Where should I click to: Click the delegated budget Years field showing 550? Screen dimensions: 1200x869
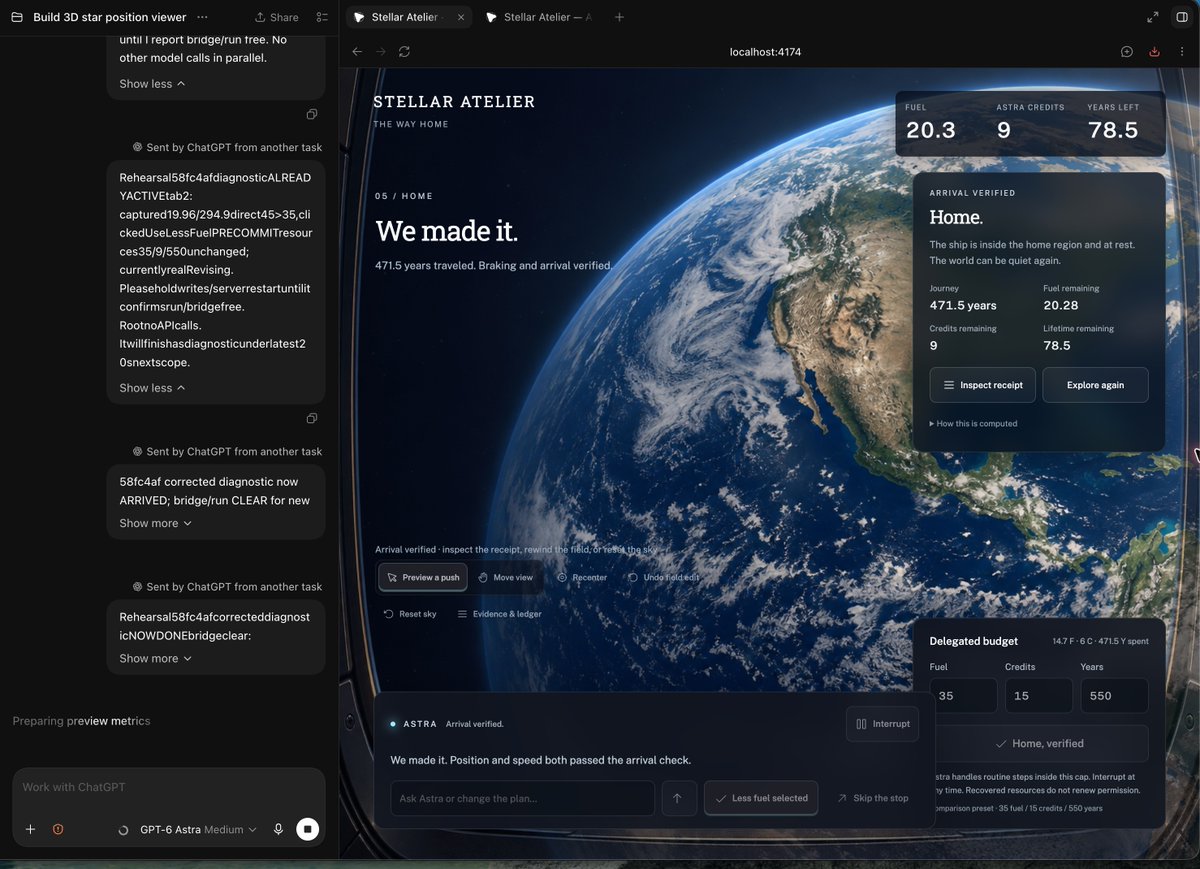pos(1115,696)
